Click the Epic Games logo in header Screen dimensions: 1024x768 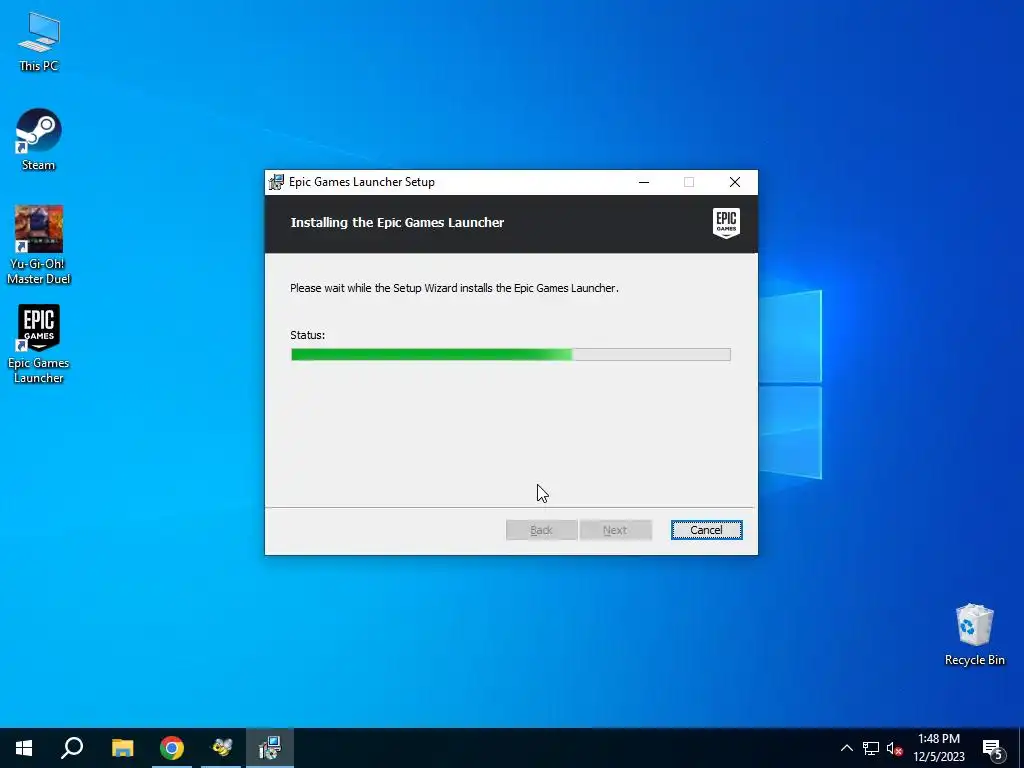[726, 223]
